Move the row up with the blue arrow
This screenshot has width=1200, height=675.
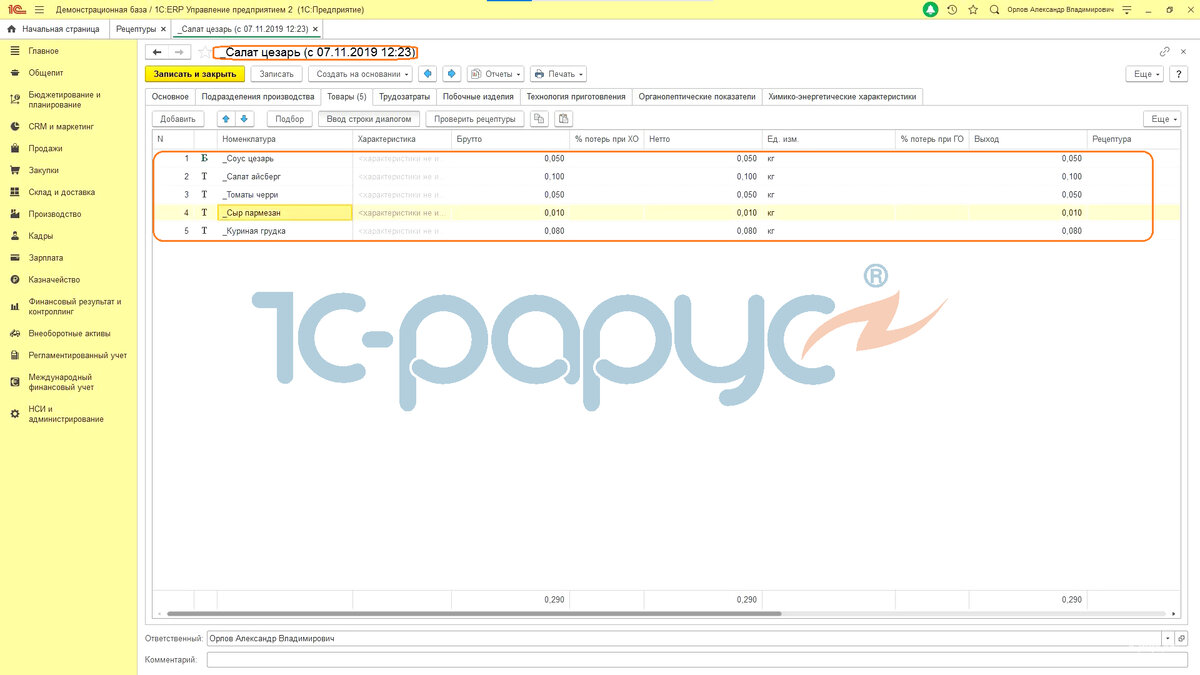click(226, 119)
